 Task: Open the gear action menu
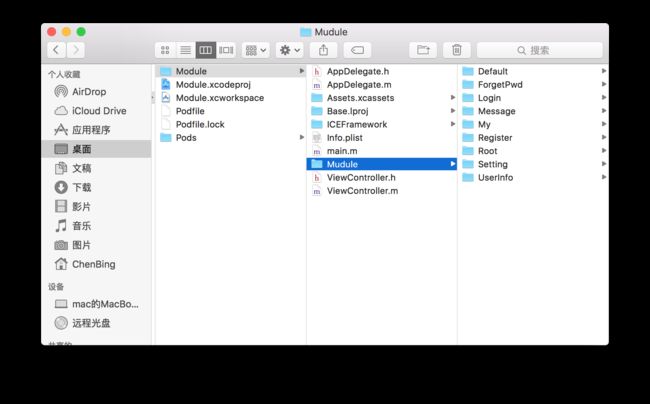pyautogui.click(x=290, y=50)
